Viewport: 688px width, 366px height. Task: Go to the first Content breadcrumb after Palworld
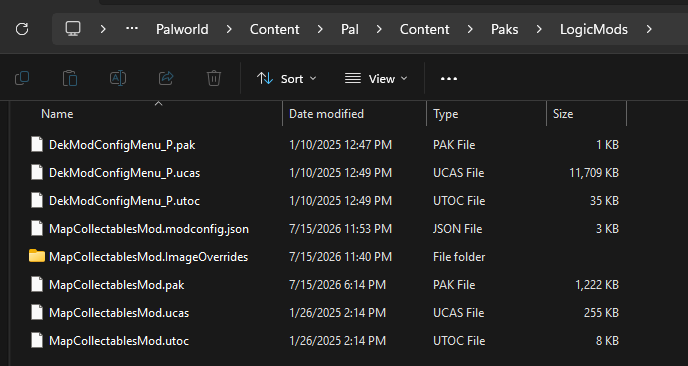275,29
